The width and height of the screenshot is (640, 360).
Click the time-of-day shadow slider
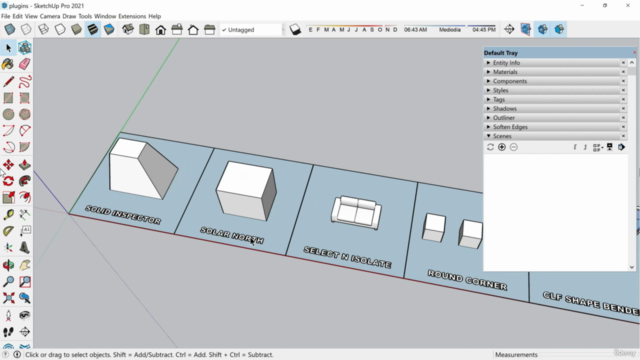(449, 29)
